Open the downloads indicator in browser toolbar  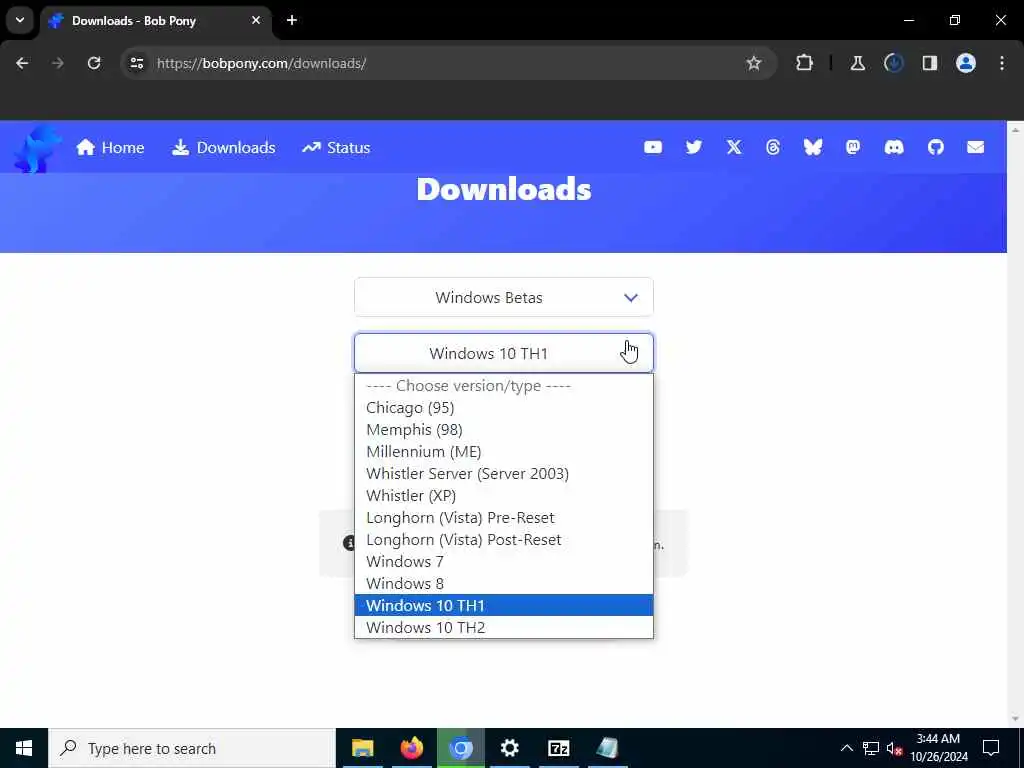tap(893, 63)
